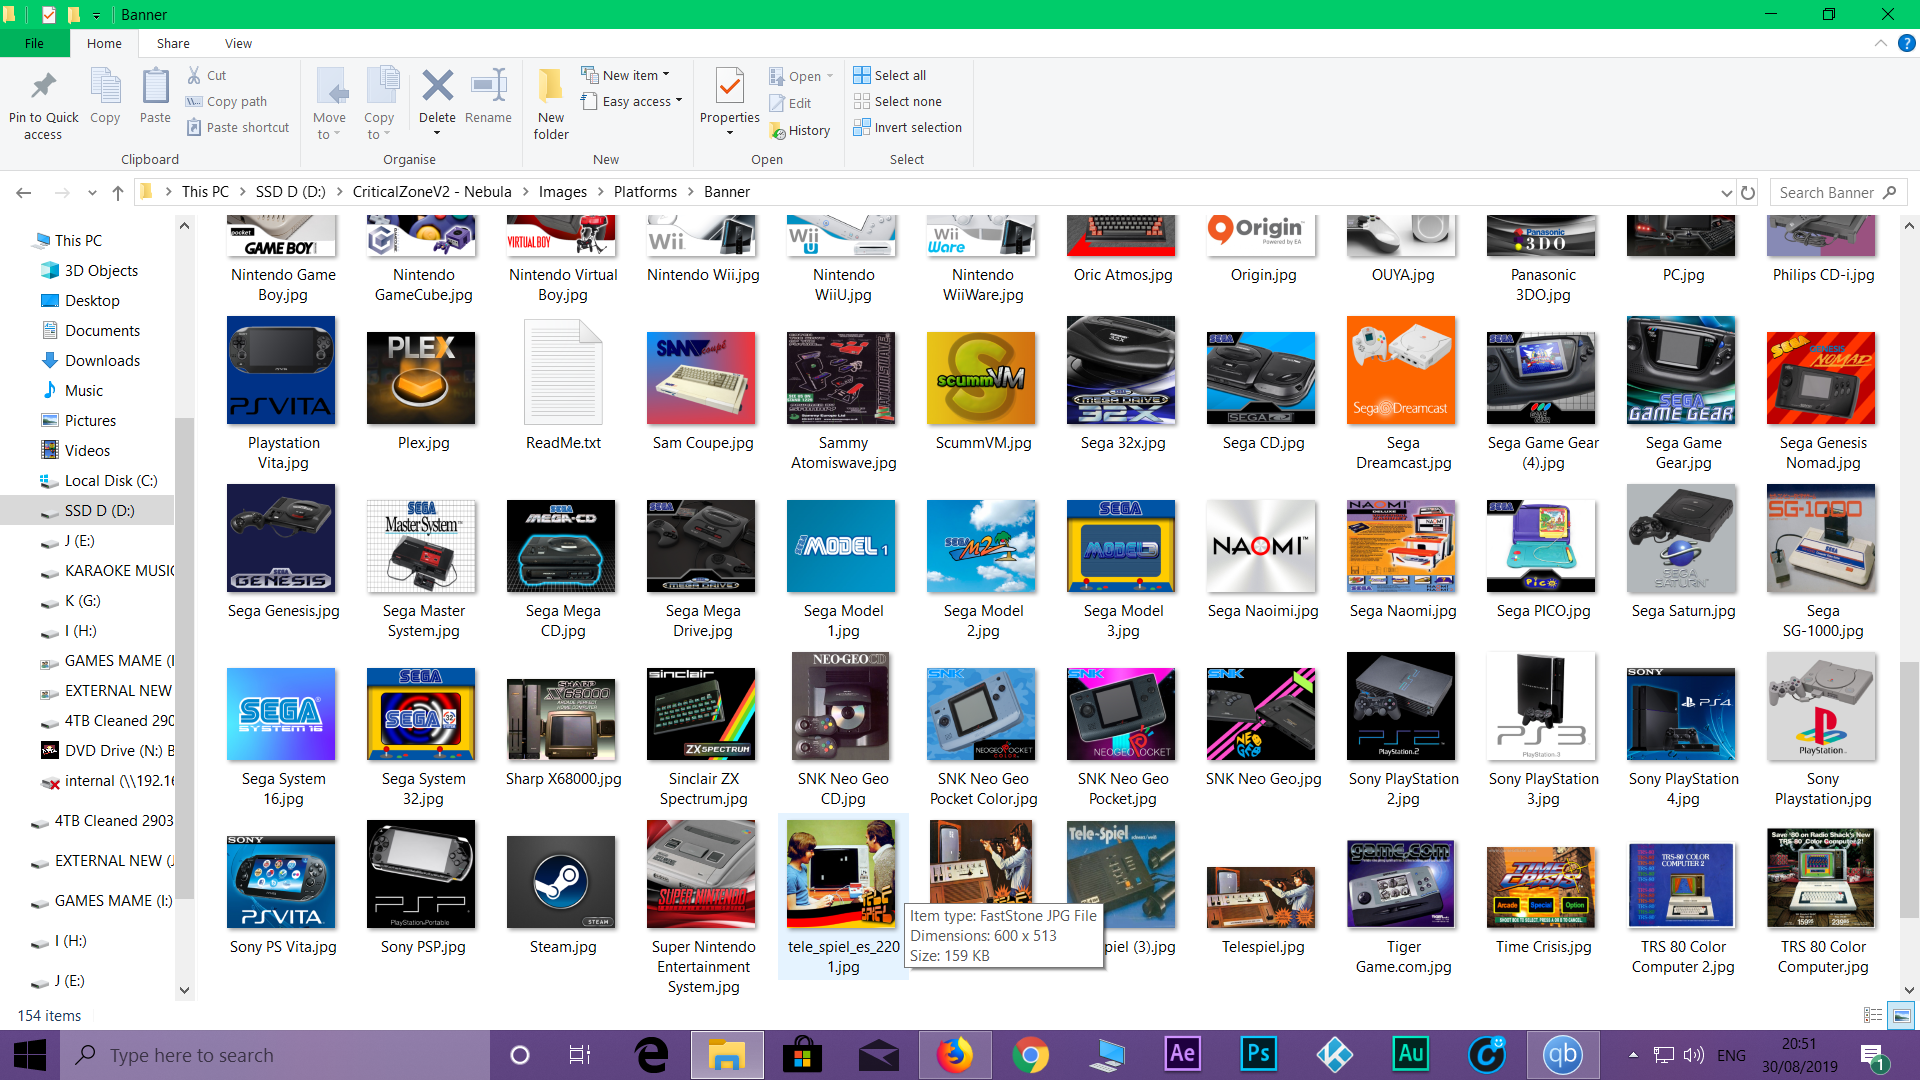Collapse the ribbon with the chevron
This screenshot has width=1920, height=1080.
[1880, 43]
